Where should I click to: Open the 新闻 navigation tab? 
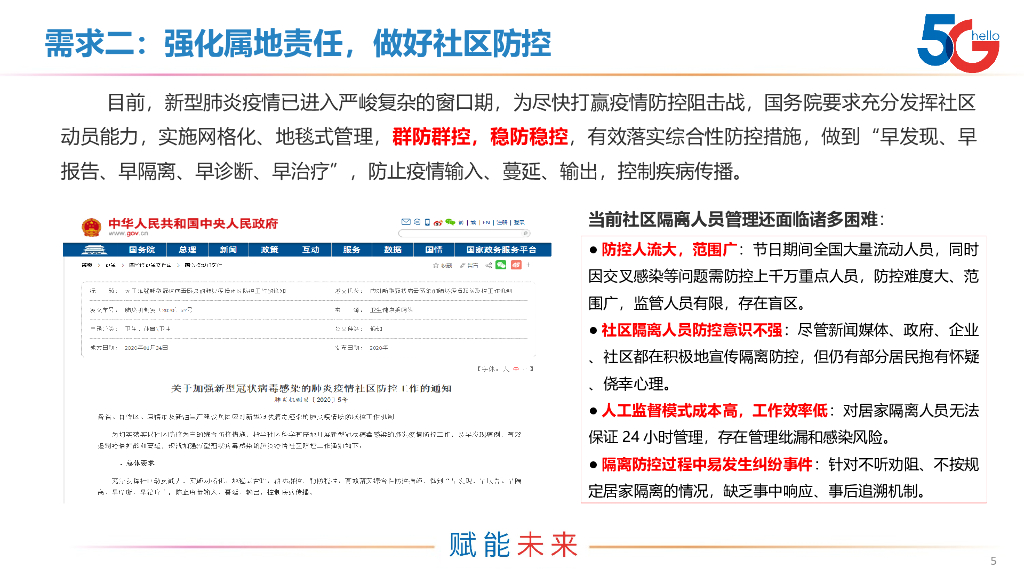point(228,249)
